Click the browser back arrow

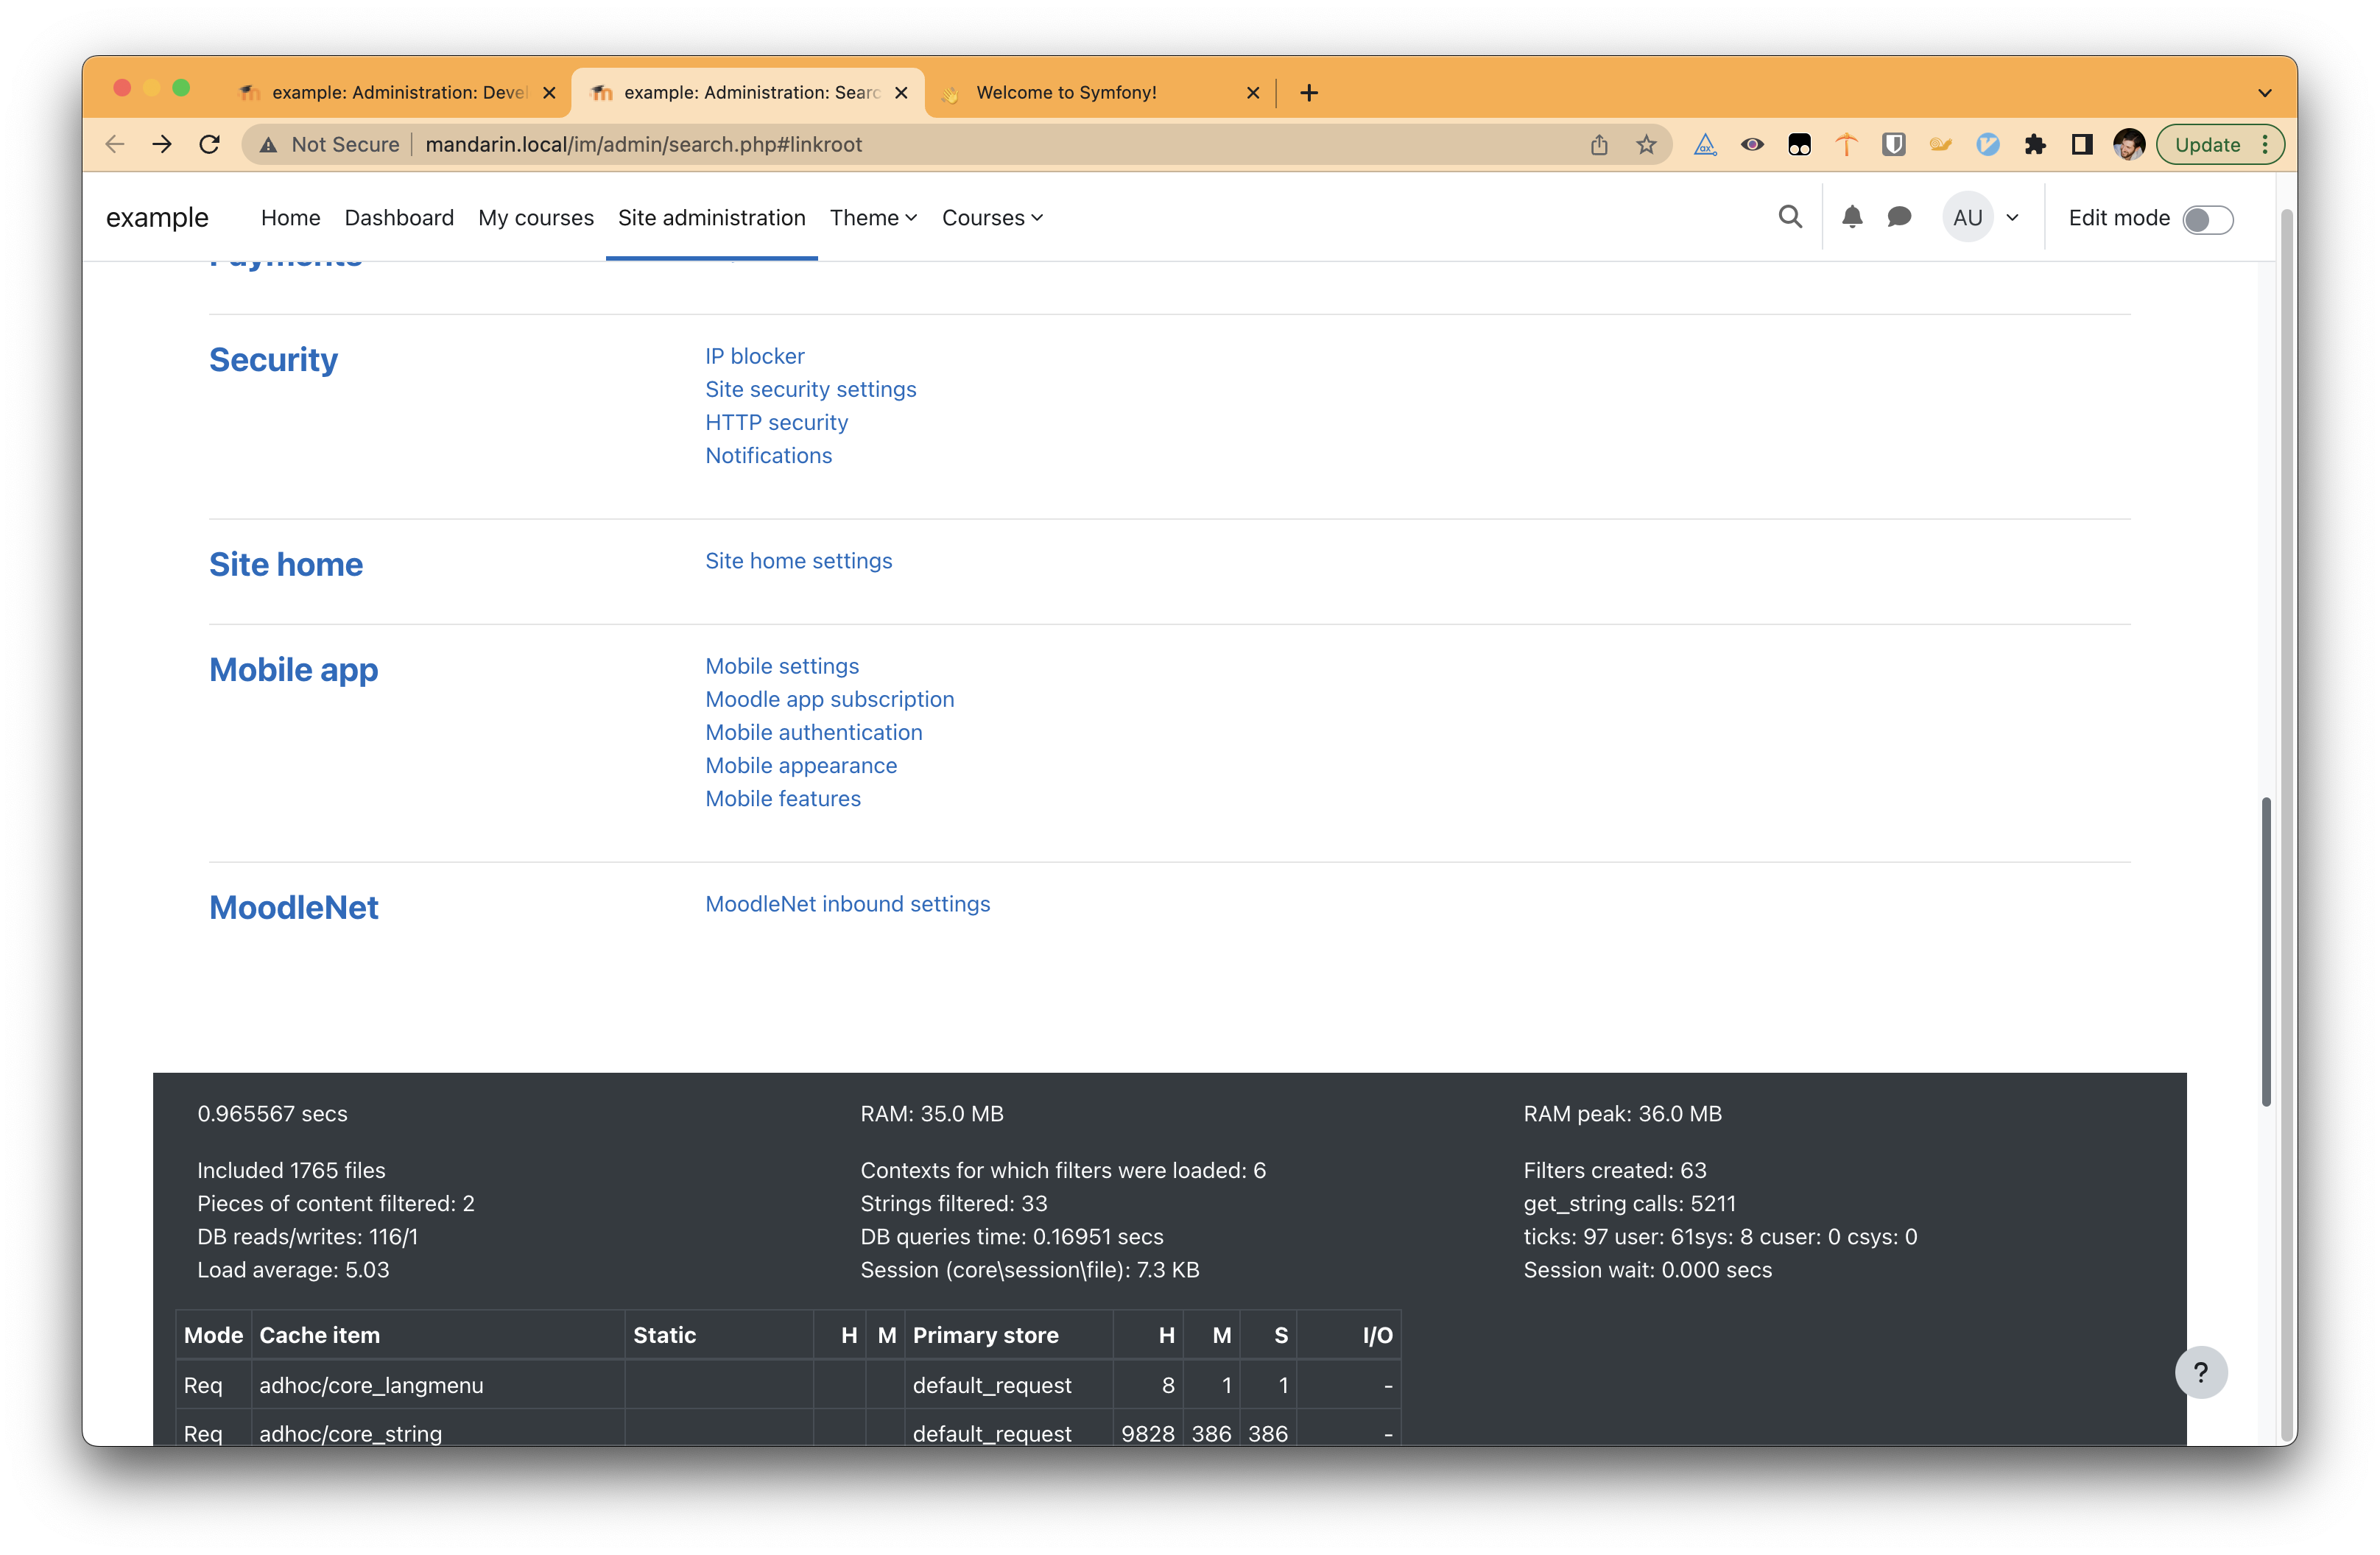[115, 144]
